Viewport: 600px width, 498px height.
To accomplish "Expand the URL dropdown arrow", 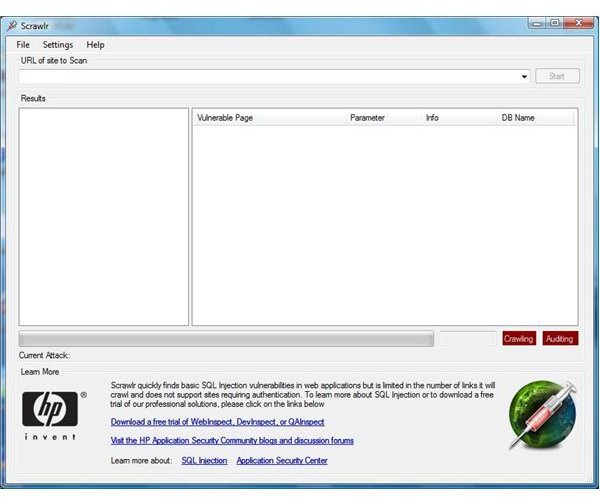I will pyautogui.click(x=524, y=77).
